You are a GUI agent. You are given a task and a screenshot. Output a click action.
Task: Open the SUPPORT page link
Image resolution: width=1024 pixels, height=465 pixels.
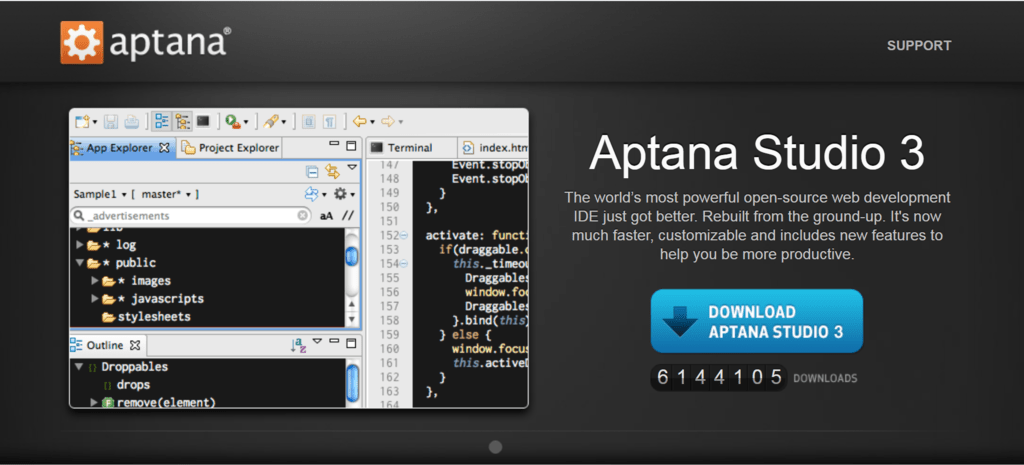pos(919,46)
